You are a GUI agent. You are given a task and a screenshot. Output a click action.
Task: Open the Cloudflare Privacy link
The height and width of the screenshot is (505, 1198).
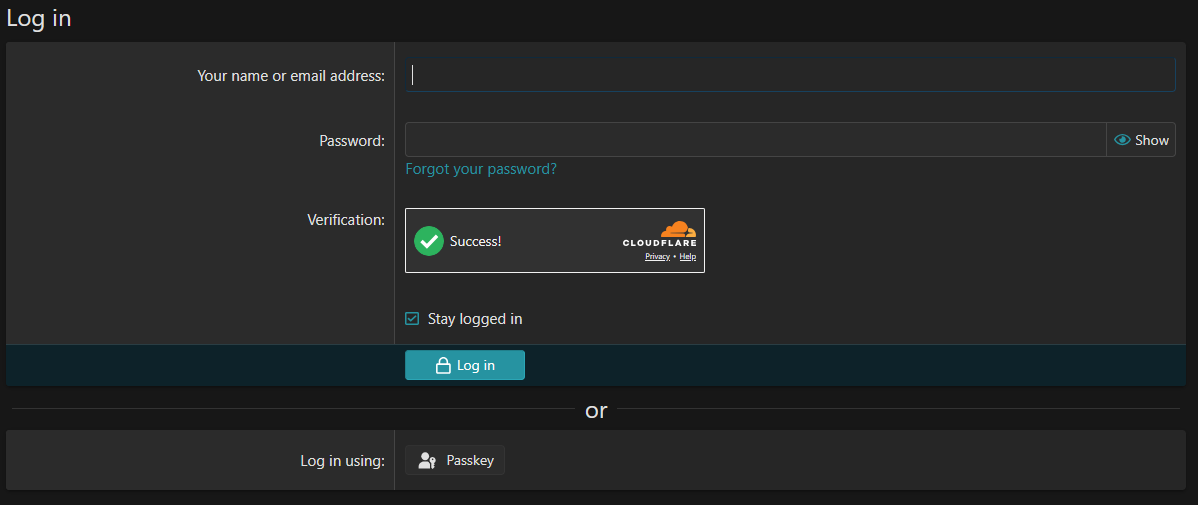(657, 257)
